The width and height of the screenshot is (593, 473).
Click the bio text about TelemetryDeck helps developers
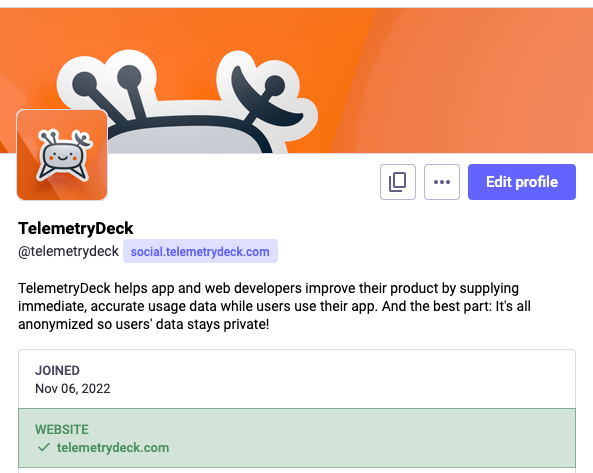pos(275,306)
